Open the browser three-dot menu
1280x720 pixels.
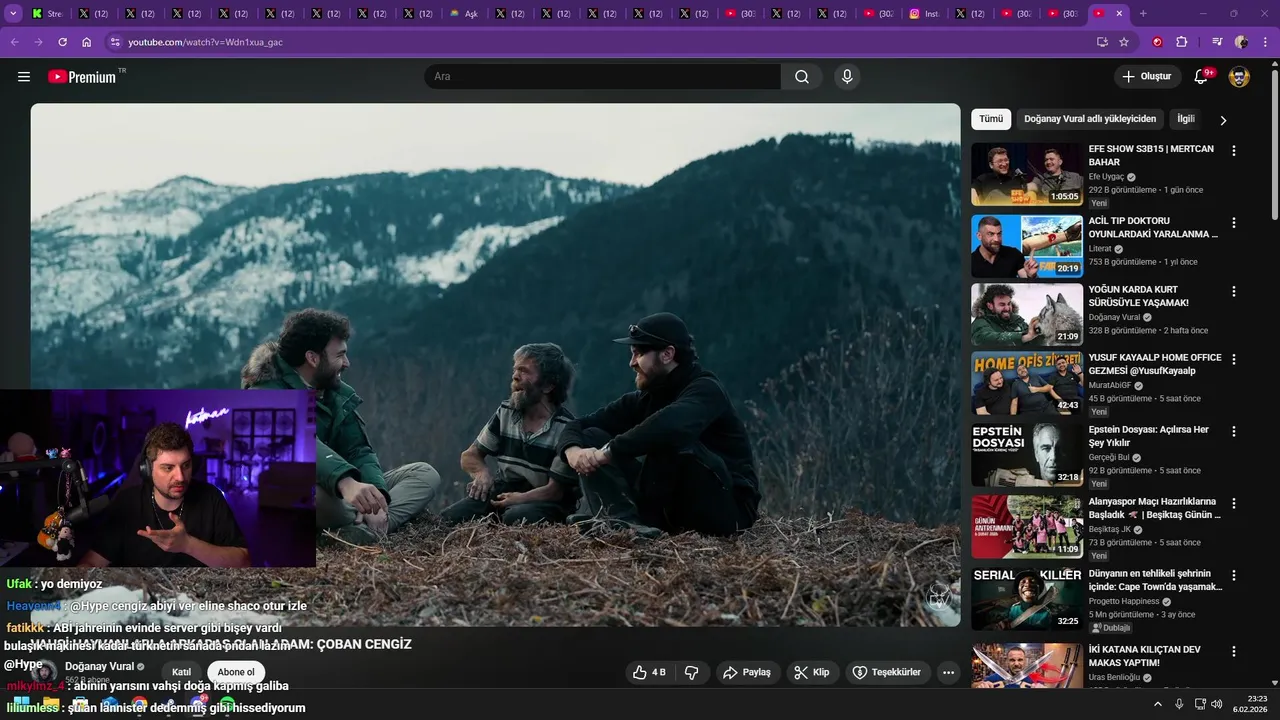click(1265, 42)
